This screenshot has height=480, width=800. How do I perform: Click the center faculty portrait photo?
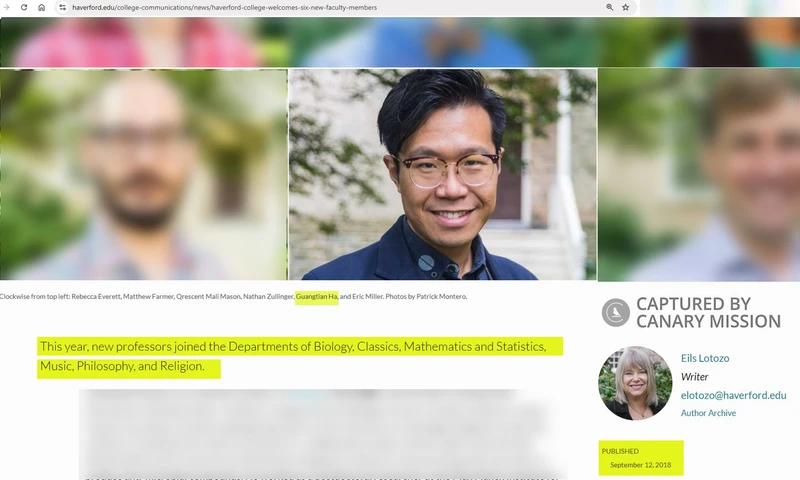(442, 174)
